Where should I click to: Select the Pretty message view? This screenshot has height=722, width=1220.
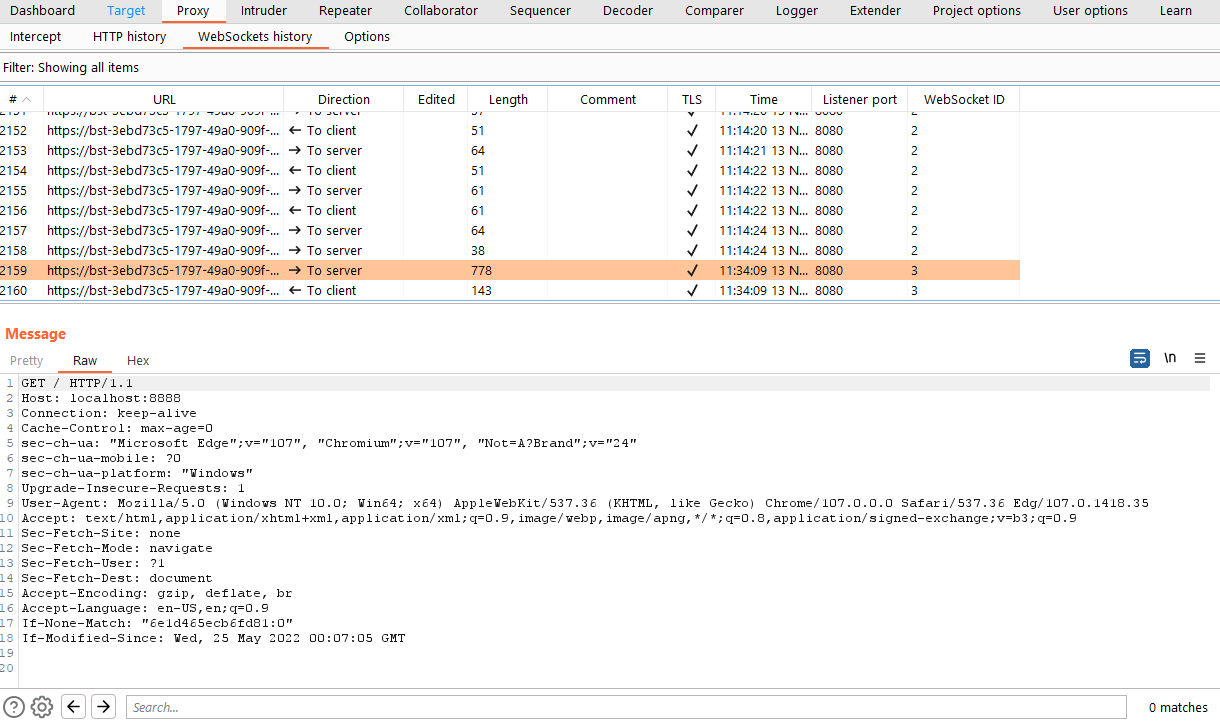(27, 360)
